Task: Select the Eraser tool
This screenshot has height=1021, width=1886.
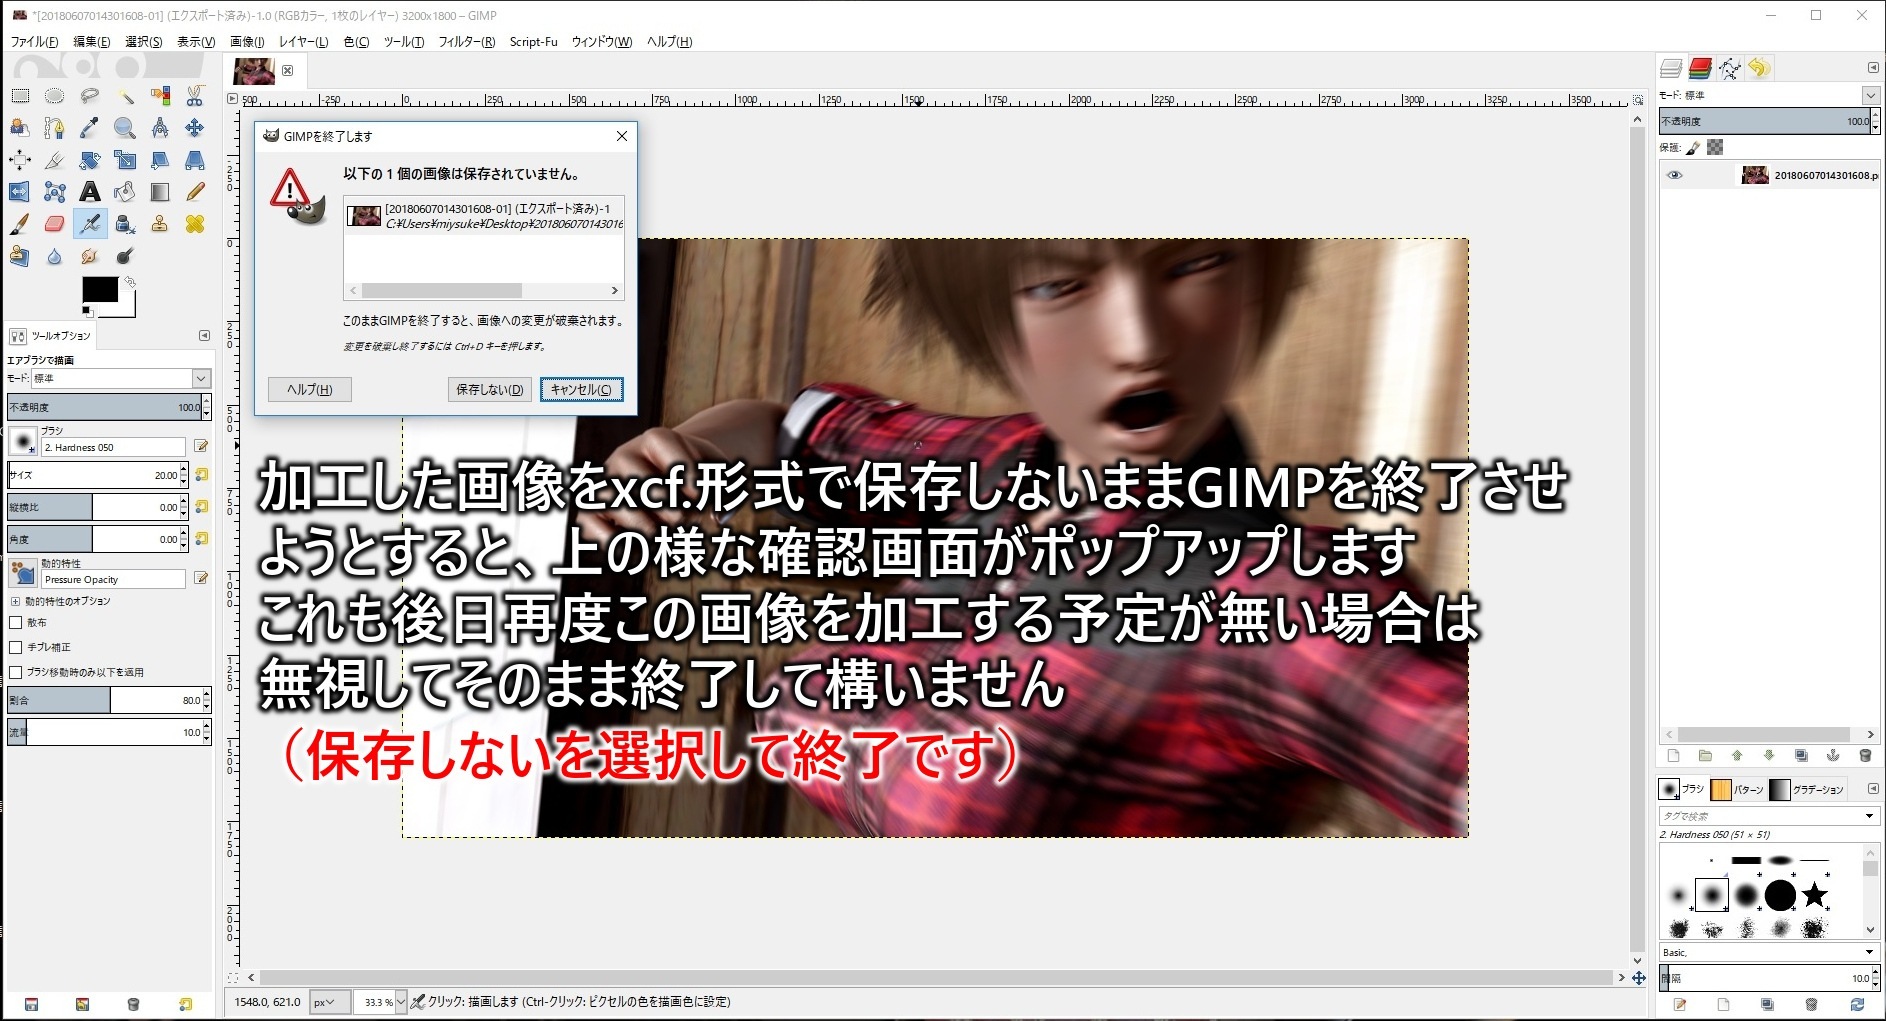Action: pyautogui.click(x=55, y=224)
